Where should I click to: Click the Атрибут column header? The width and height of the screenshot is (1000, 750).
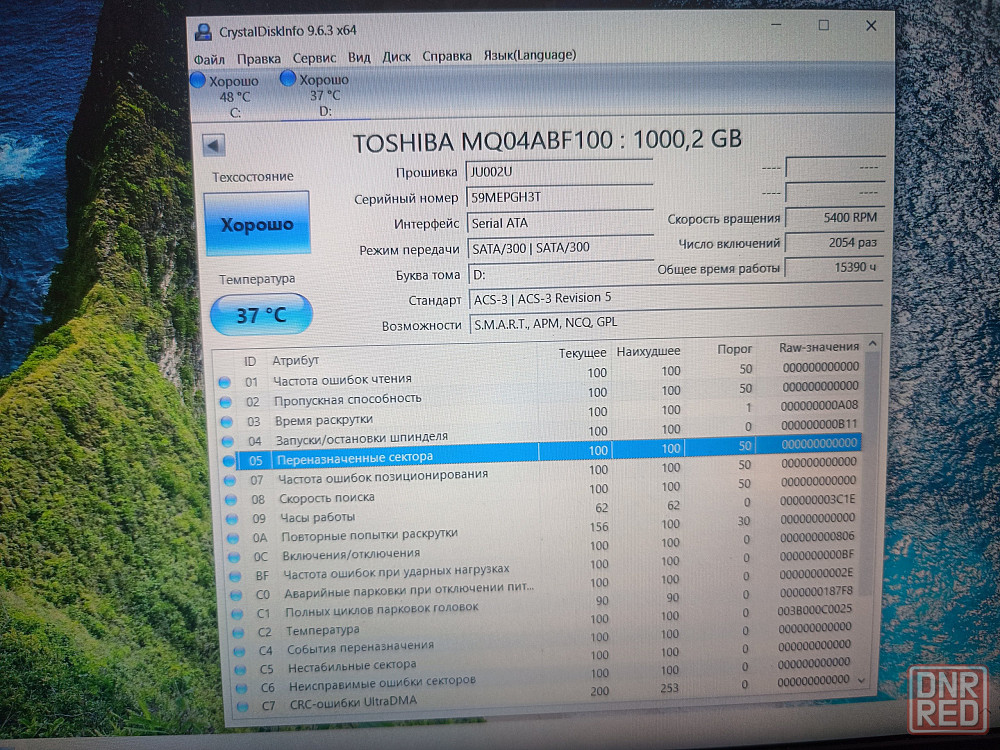click(x=295, y=360)
